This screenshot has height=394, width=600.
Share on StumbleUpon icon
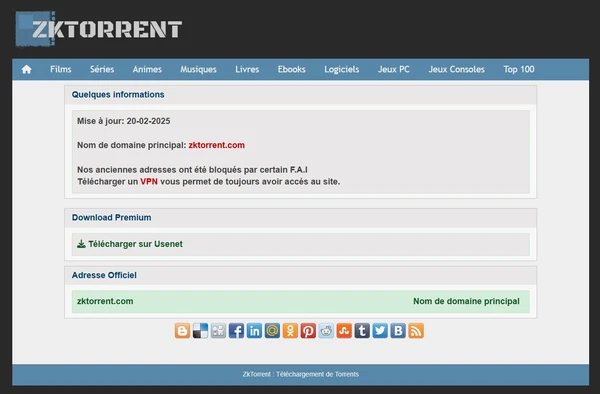[x=344, y=331]
